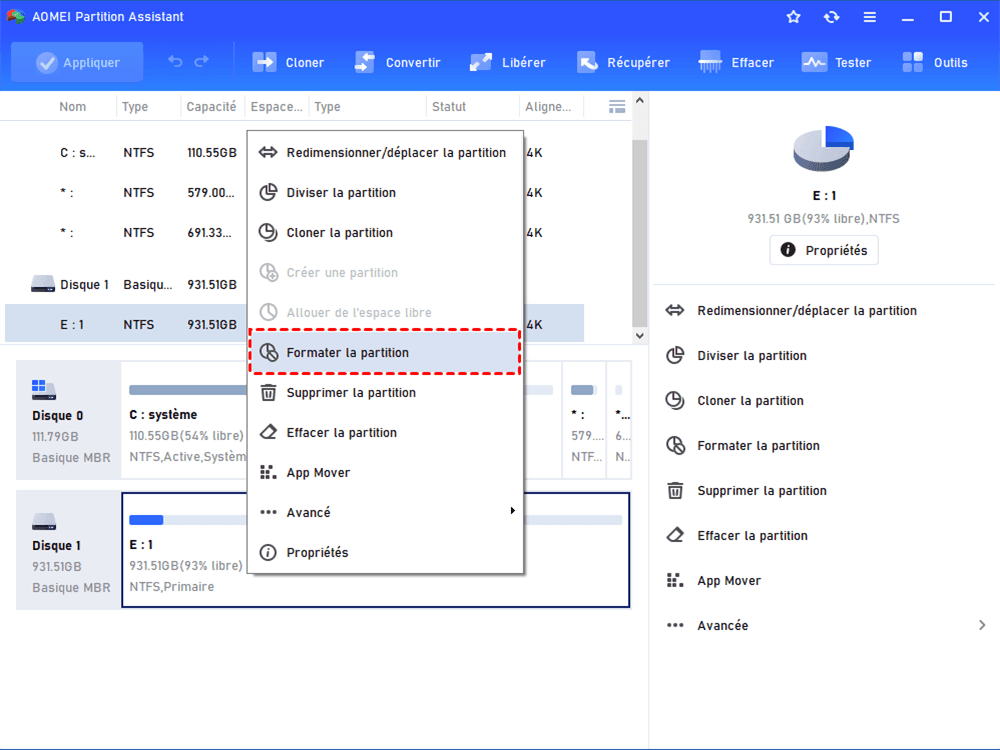The height and width of the screenshot is (750, 1000).
Task: Select Disque 1 block in disk map
Action: [68, 550]
